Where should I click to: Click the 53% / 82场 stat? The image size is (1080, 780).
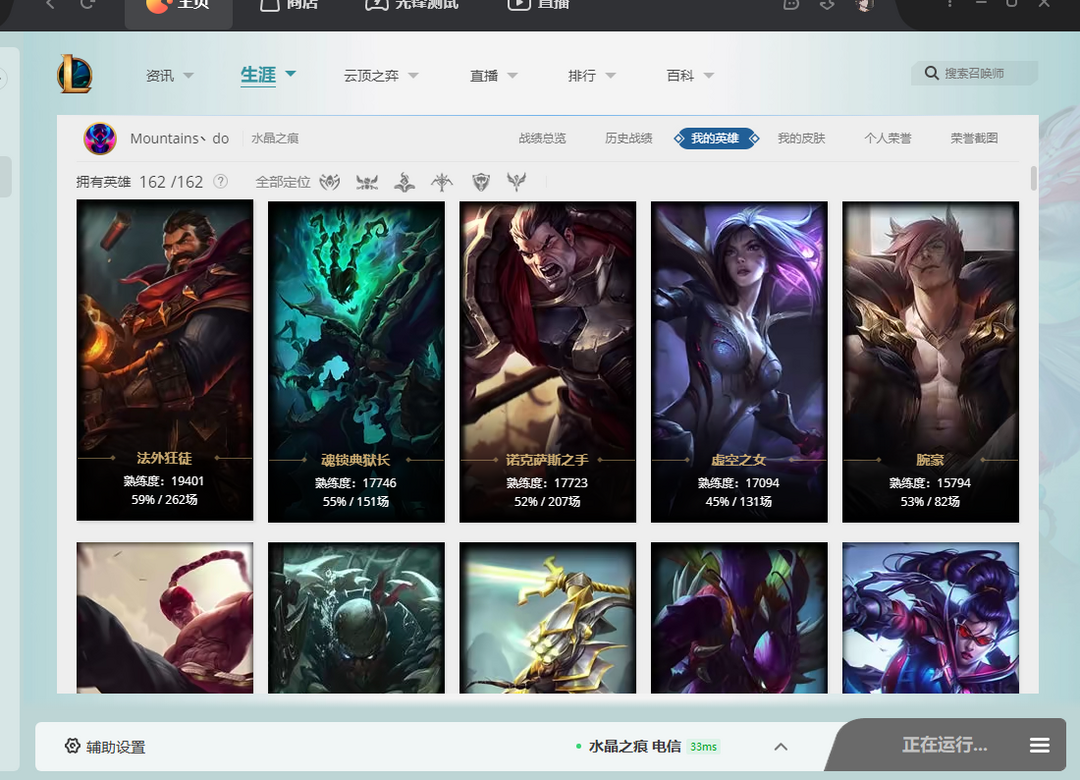(930, 502)
